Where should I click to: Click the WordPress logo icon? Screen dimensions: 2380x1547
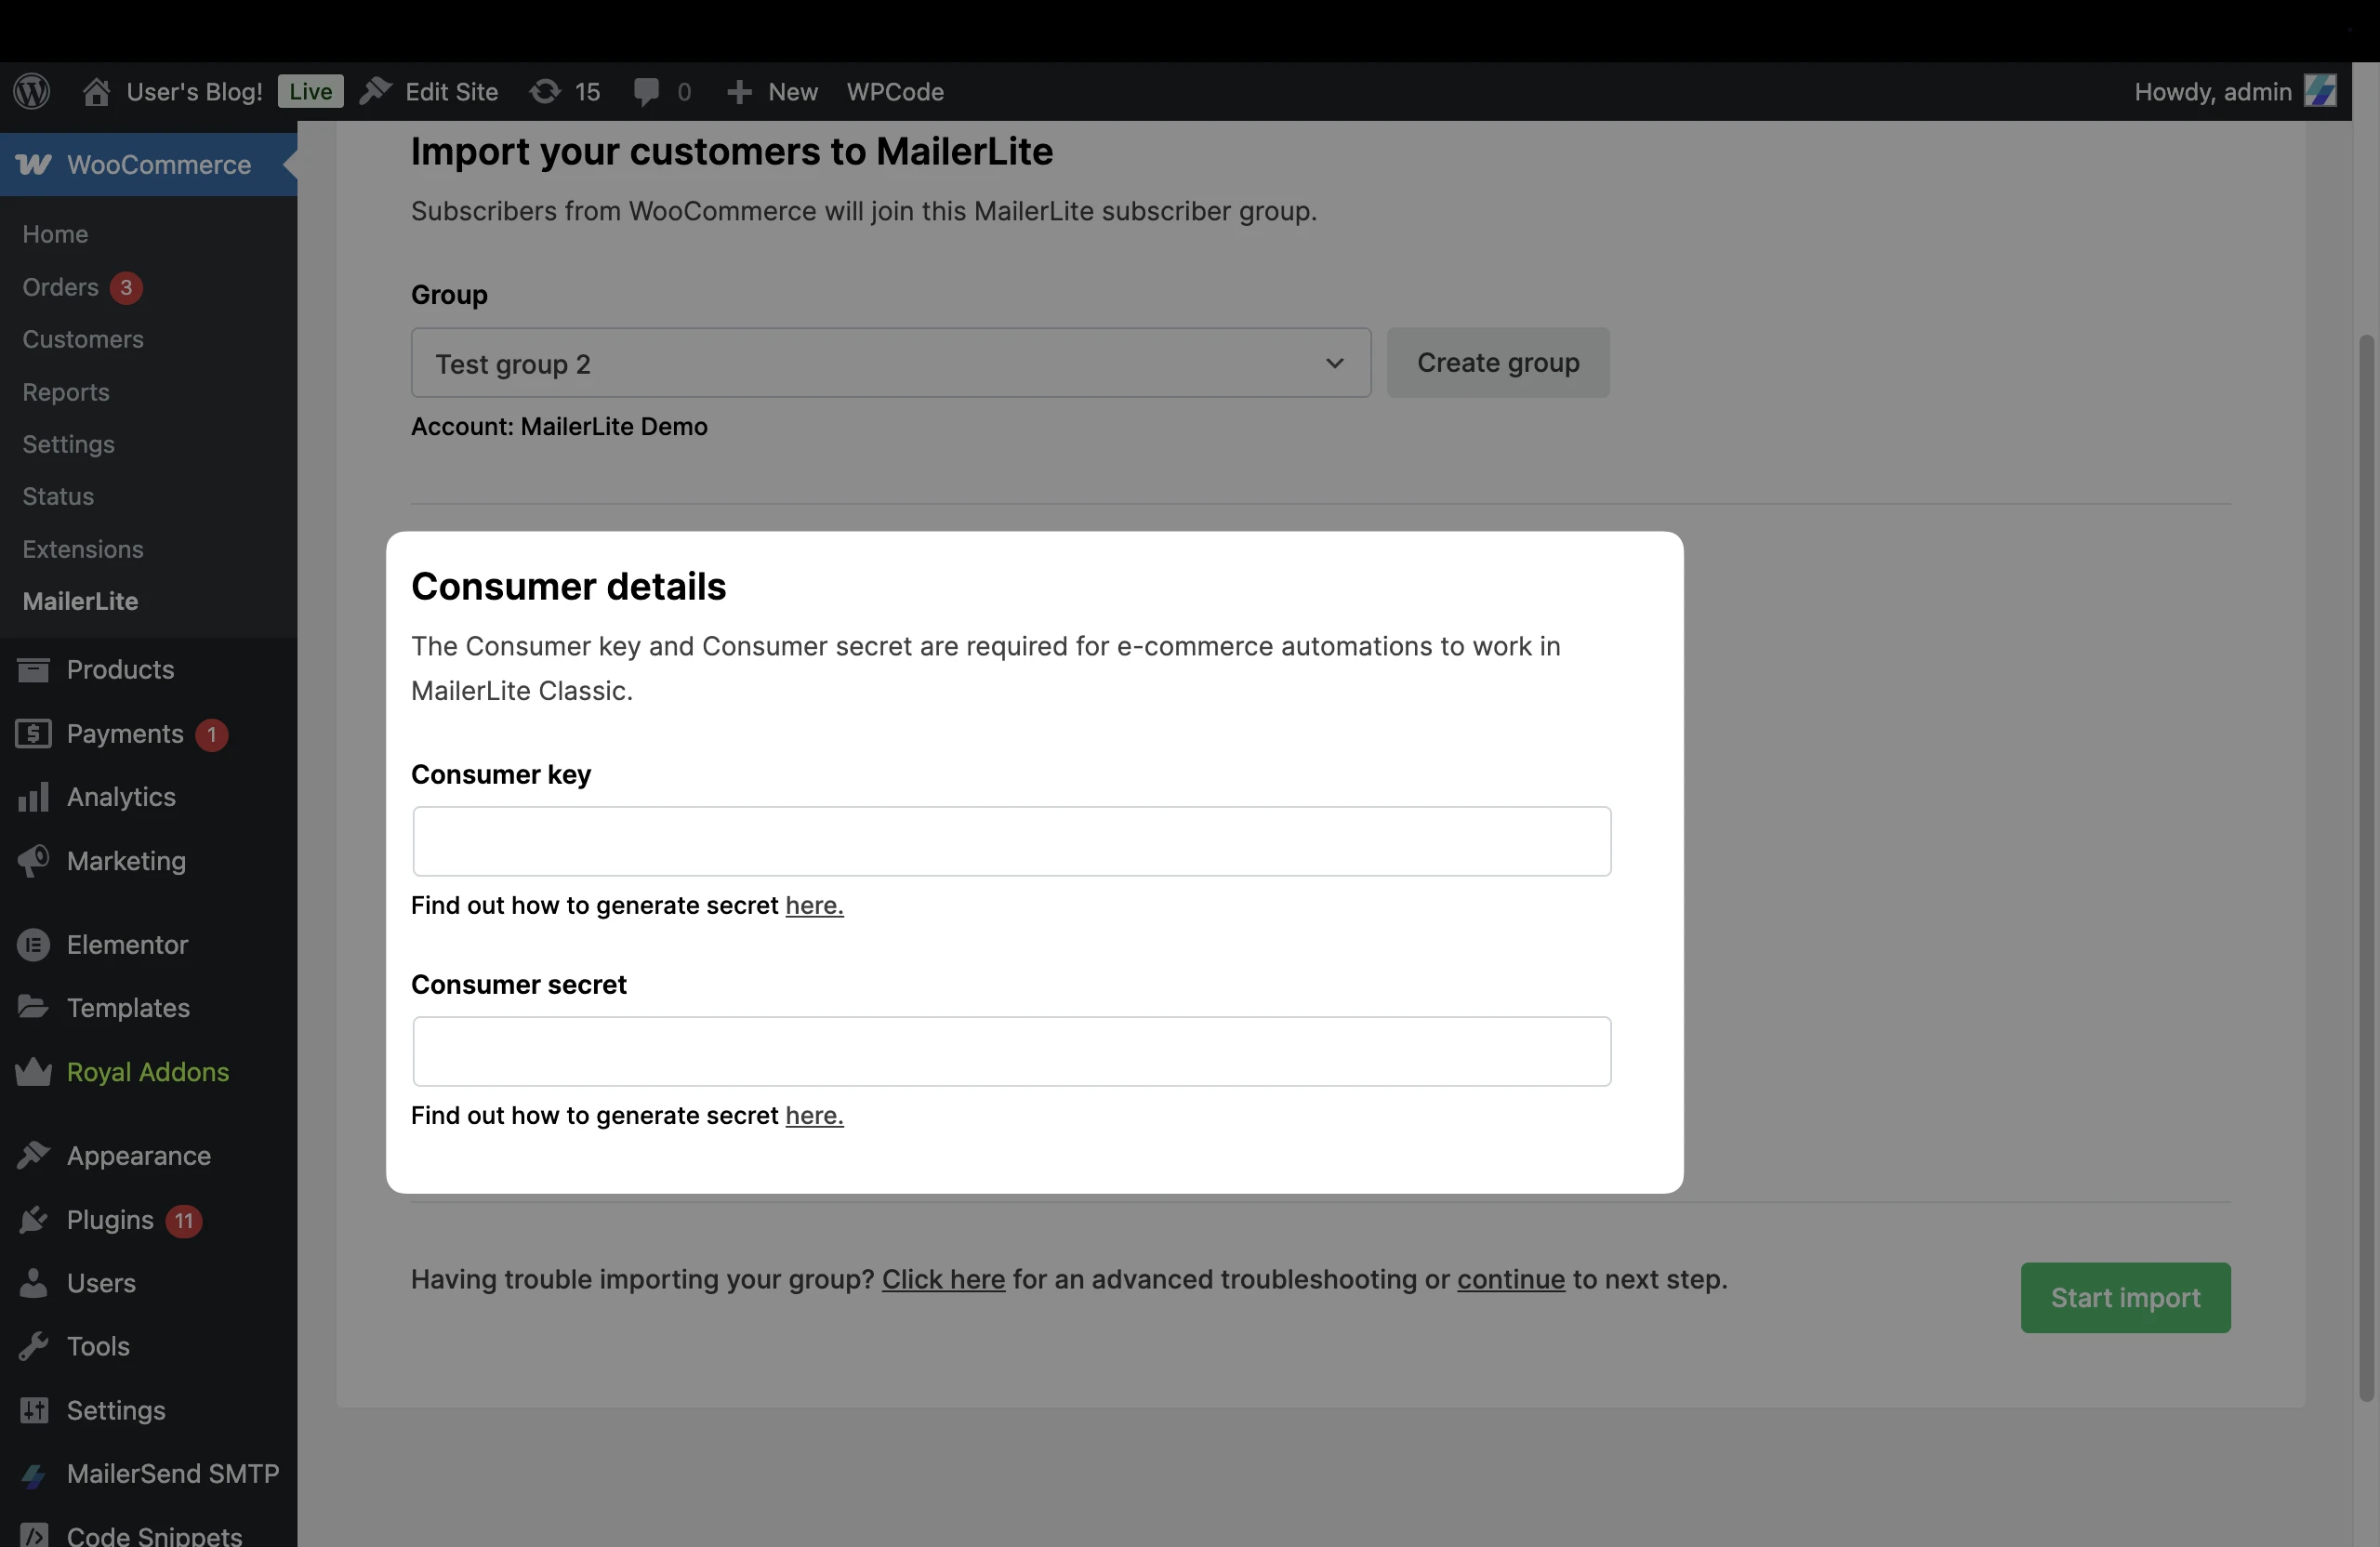click(32, 92)
